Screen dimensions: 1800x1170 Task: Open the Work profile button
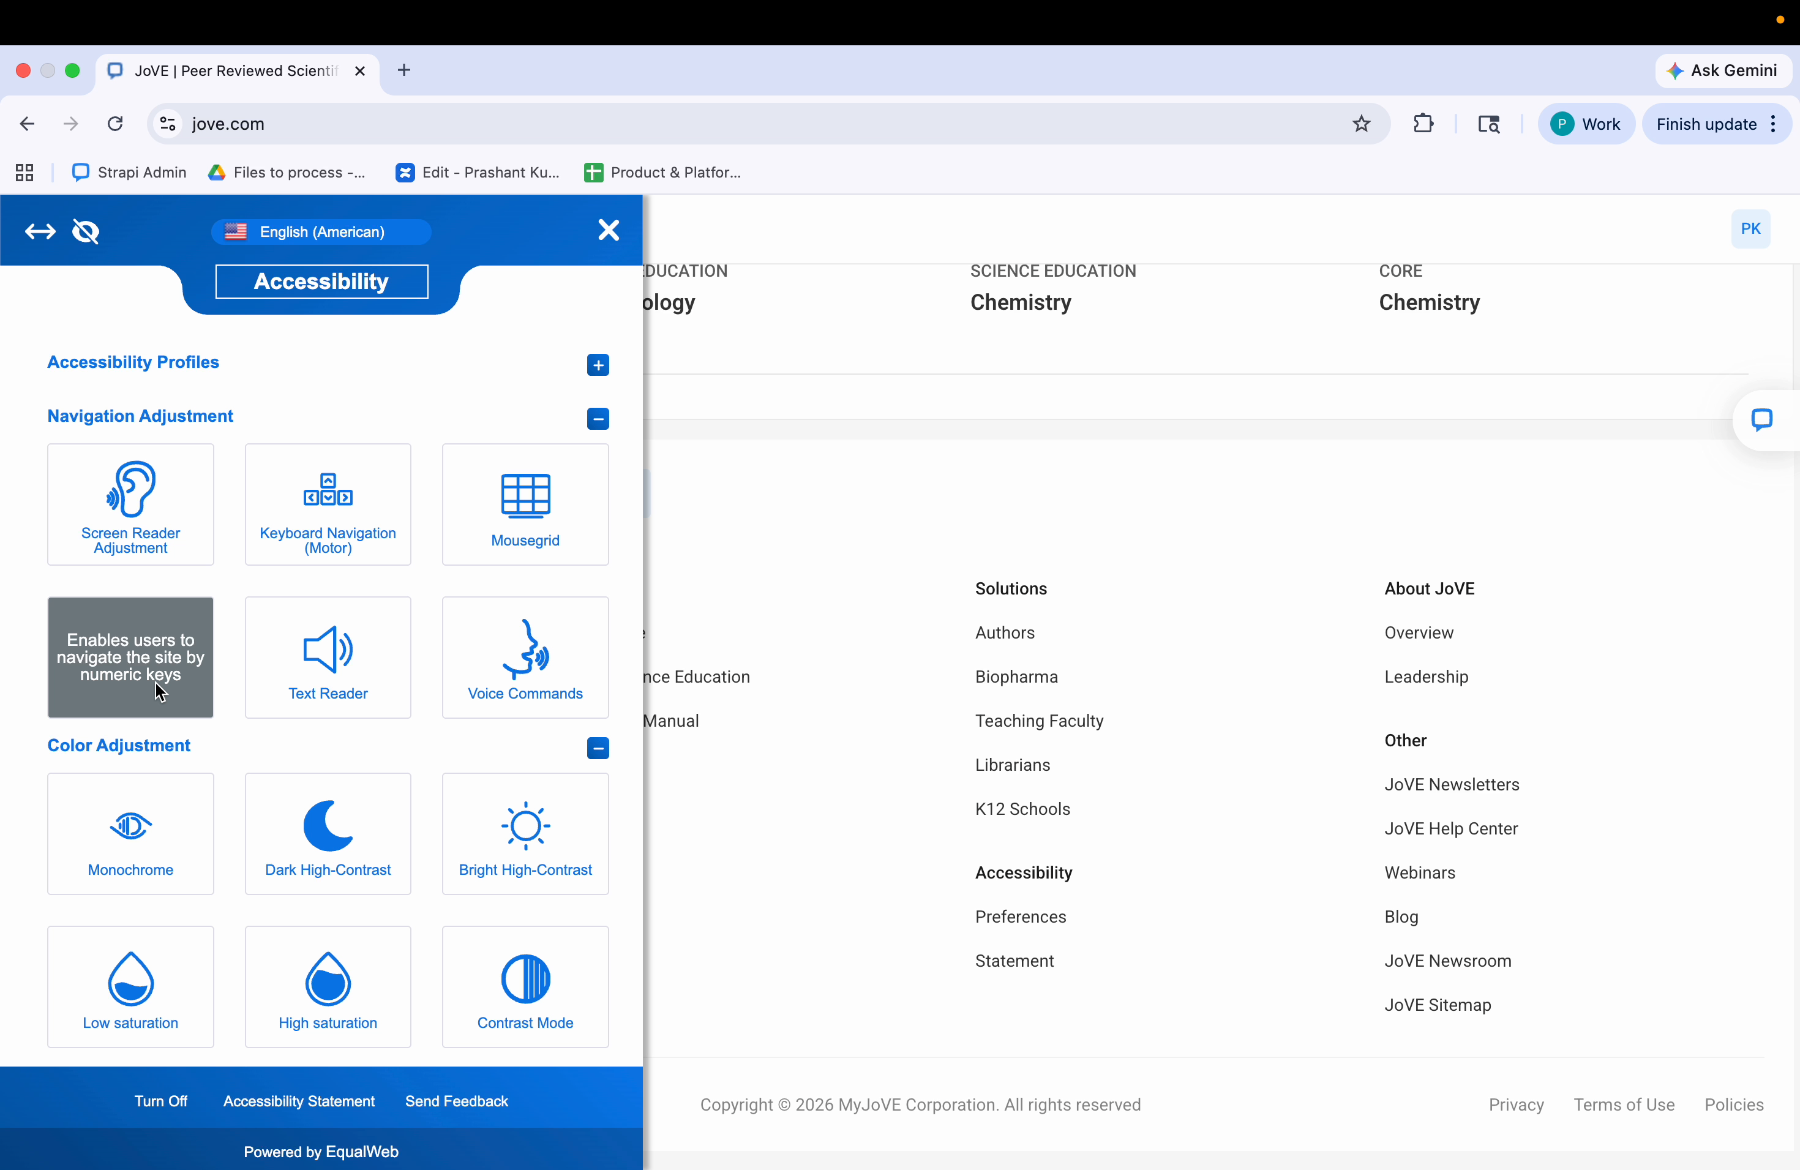(1586, 124)
